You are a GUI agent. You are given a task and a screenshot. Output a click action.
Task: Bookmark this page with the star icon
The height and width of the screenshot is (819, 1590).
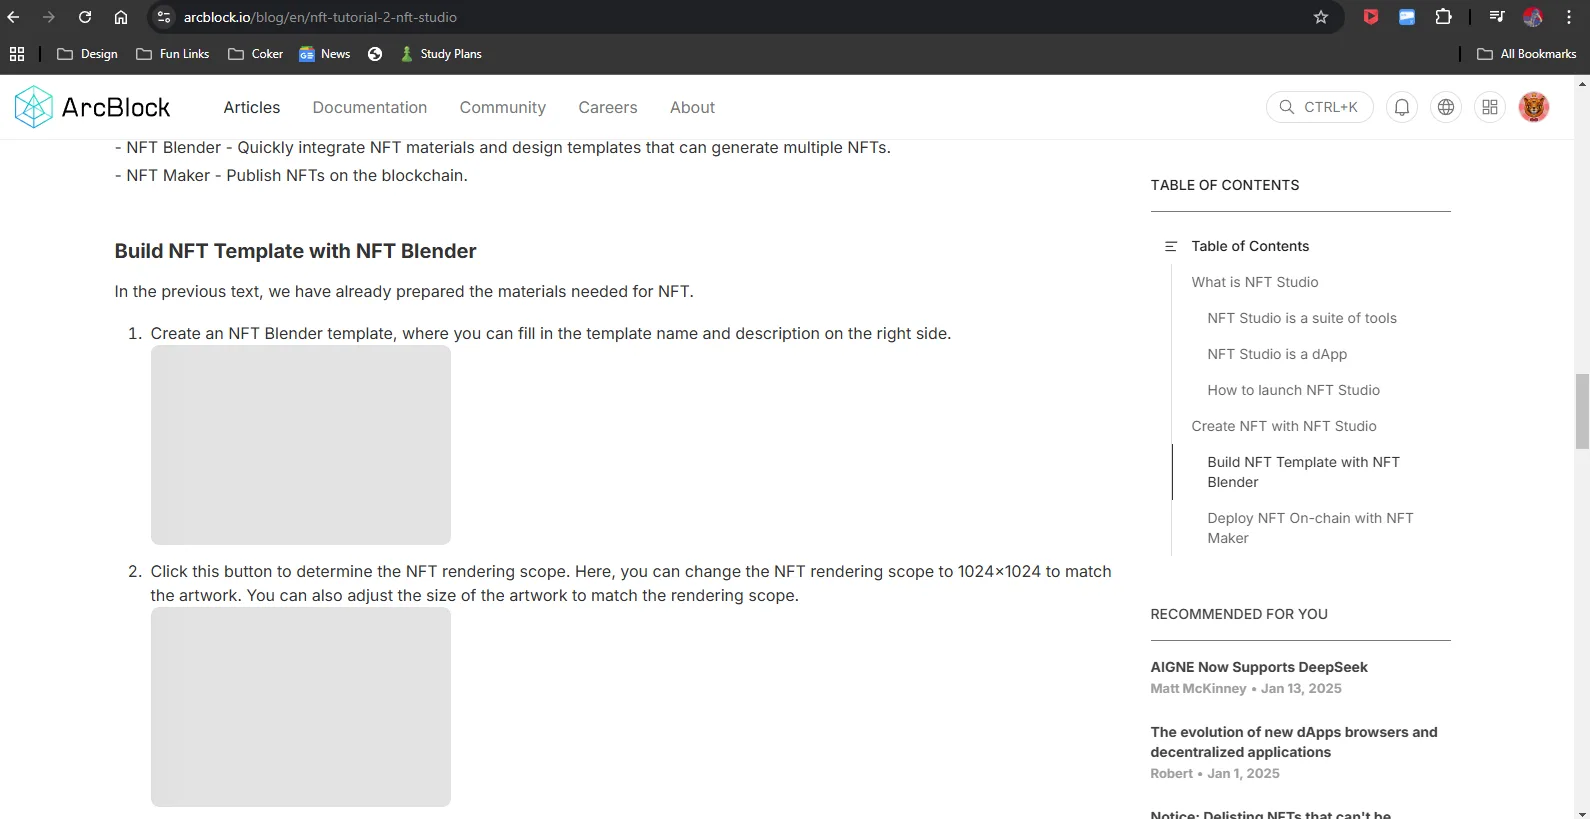coord(1321,17)
